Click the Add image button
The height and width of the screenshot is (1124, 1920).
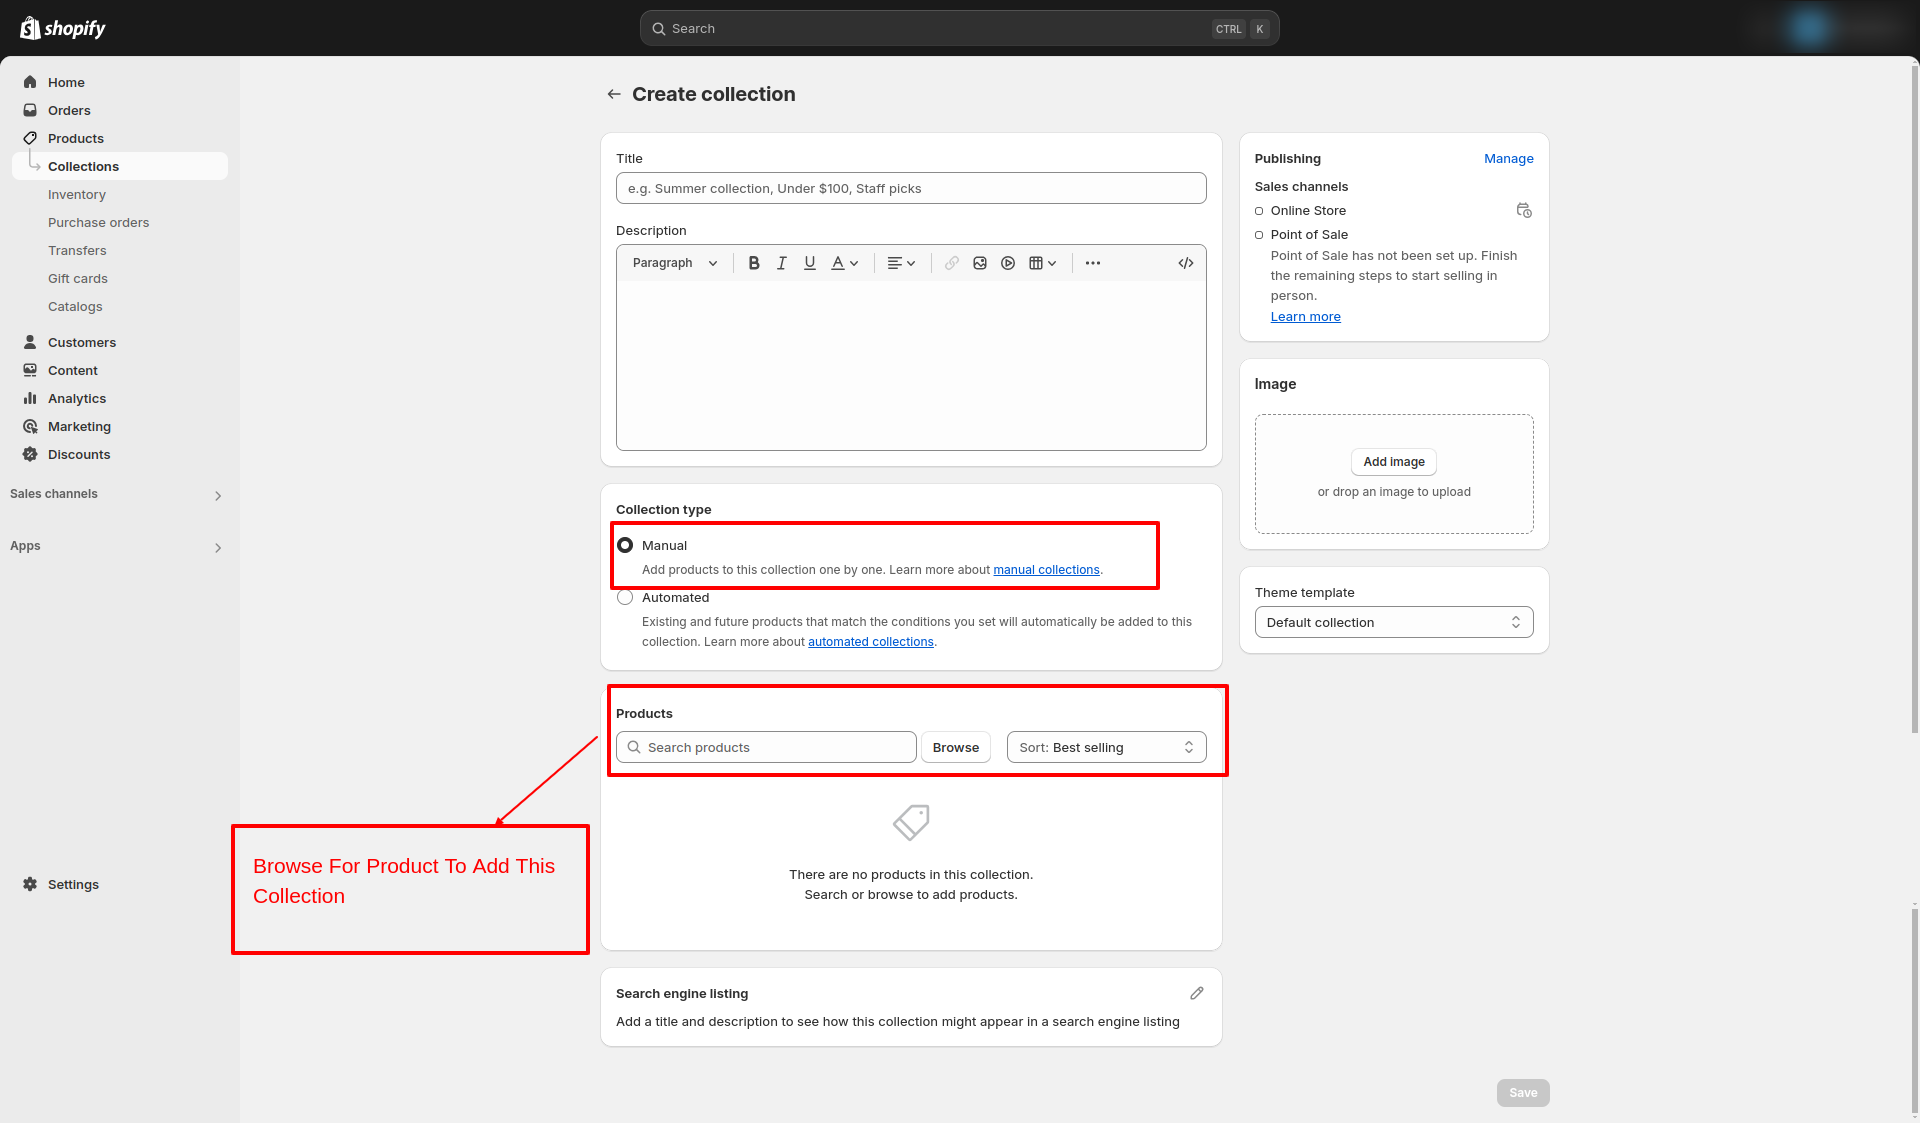(x=1394, y=462)
